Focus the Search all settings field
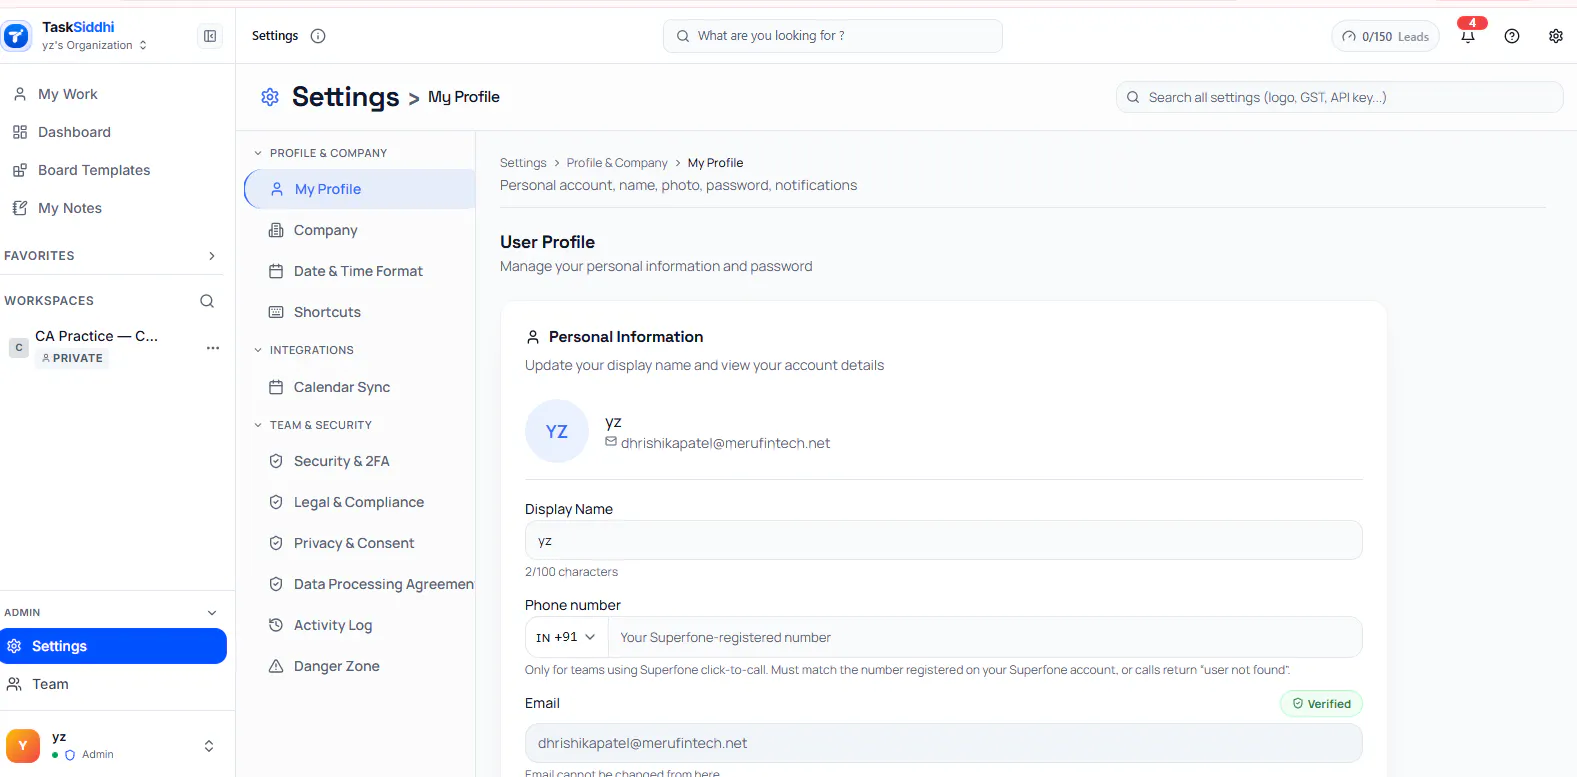This screenshot has height=777, width=1577. pos(1339,97)
